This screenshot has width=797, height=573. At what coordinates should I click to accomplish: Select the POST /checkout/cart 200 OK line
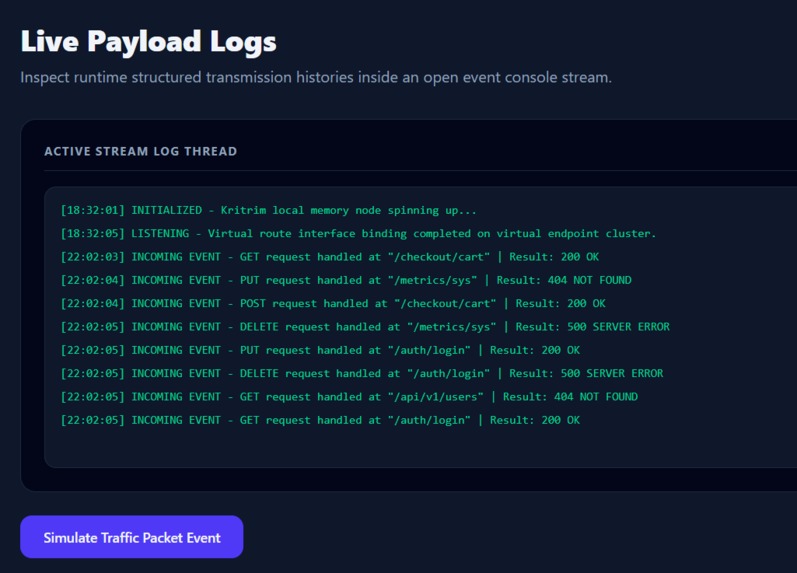pos(333,304)
